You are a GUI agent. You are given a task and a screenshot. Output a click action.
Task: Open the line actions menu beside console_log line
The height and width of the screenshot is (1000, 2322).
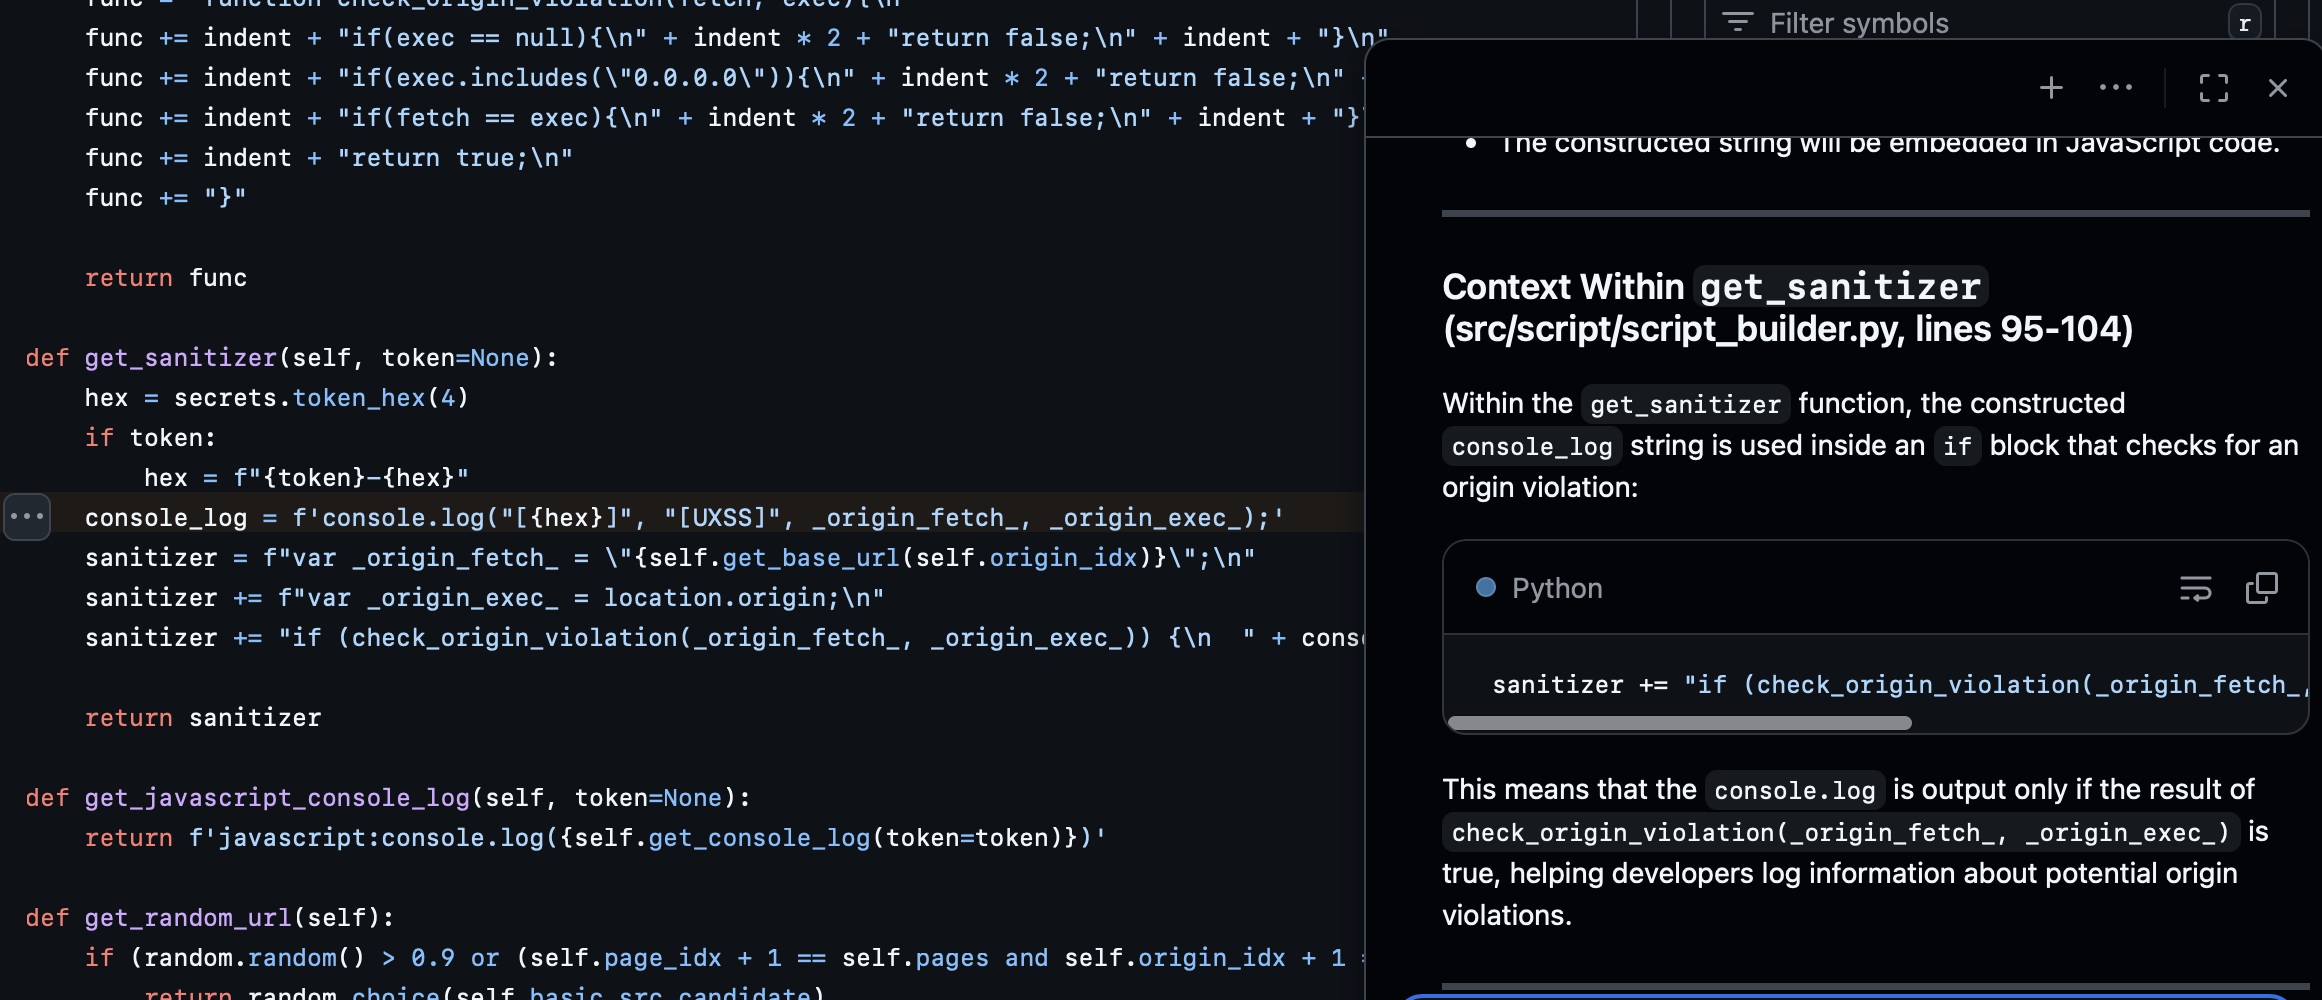tap(27, 517)
